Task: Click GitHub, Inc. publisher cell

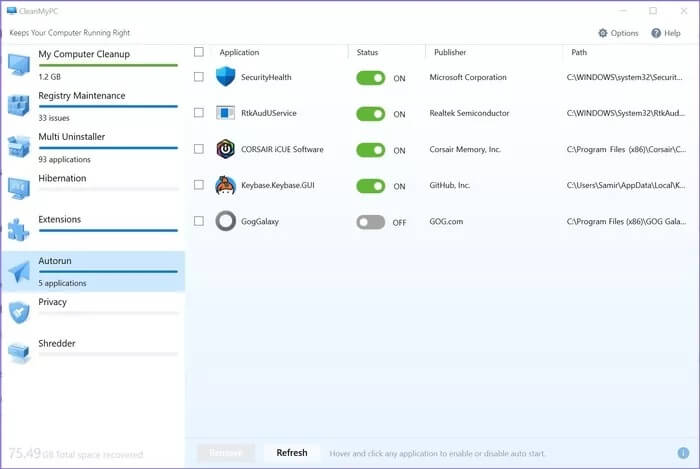Action: 450,185
